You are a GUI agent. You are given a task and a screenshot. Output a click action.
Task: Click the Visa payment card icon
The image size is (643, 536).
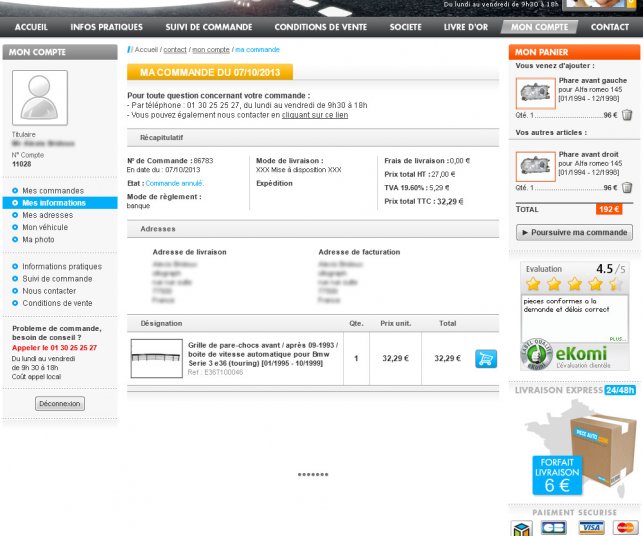[591, 528]
